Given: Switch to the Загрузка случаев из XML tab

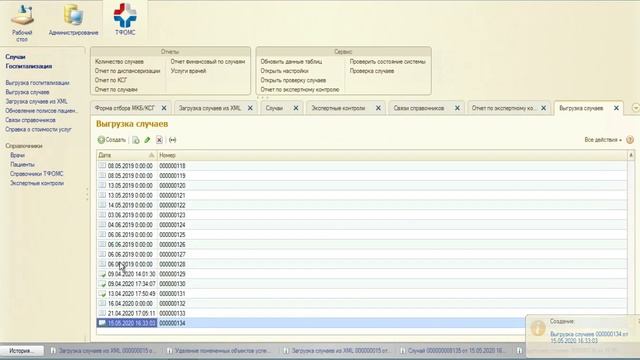Looking at the screenshot, I should [210, 108].
